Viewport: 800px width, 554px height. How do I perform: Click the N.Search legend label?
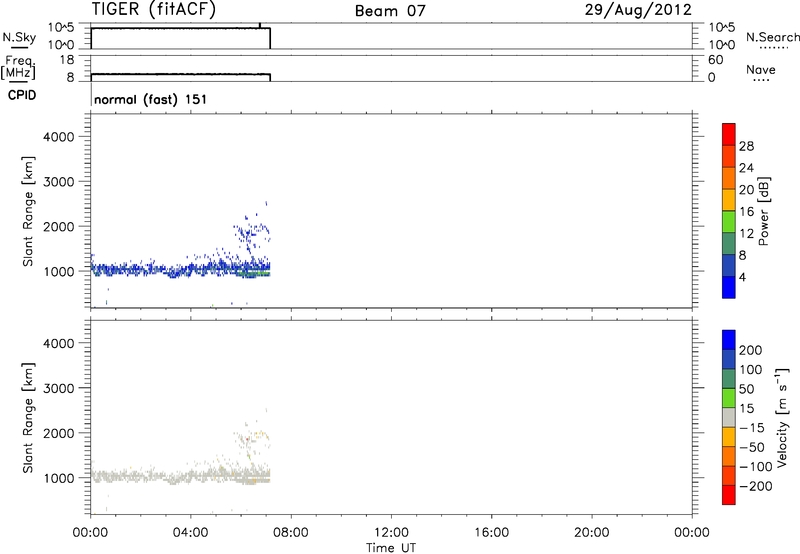(x=773, y=37)
